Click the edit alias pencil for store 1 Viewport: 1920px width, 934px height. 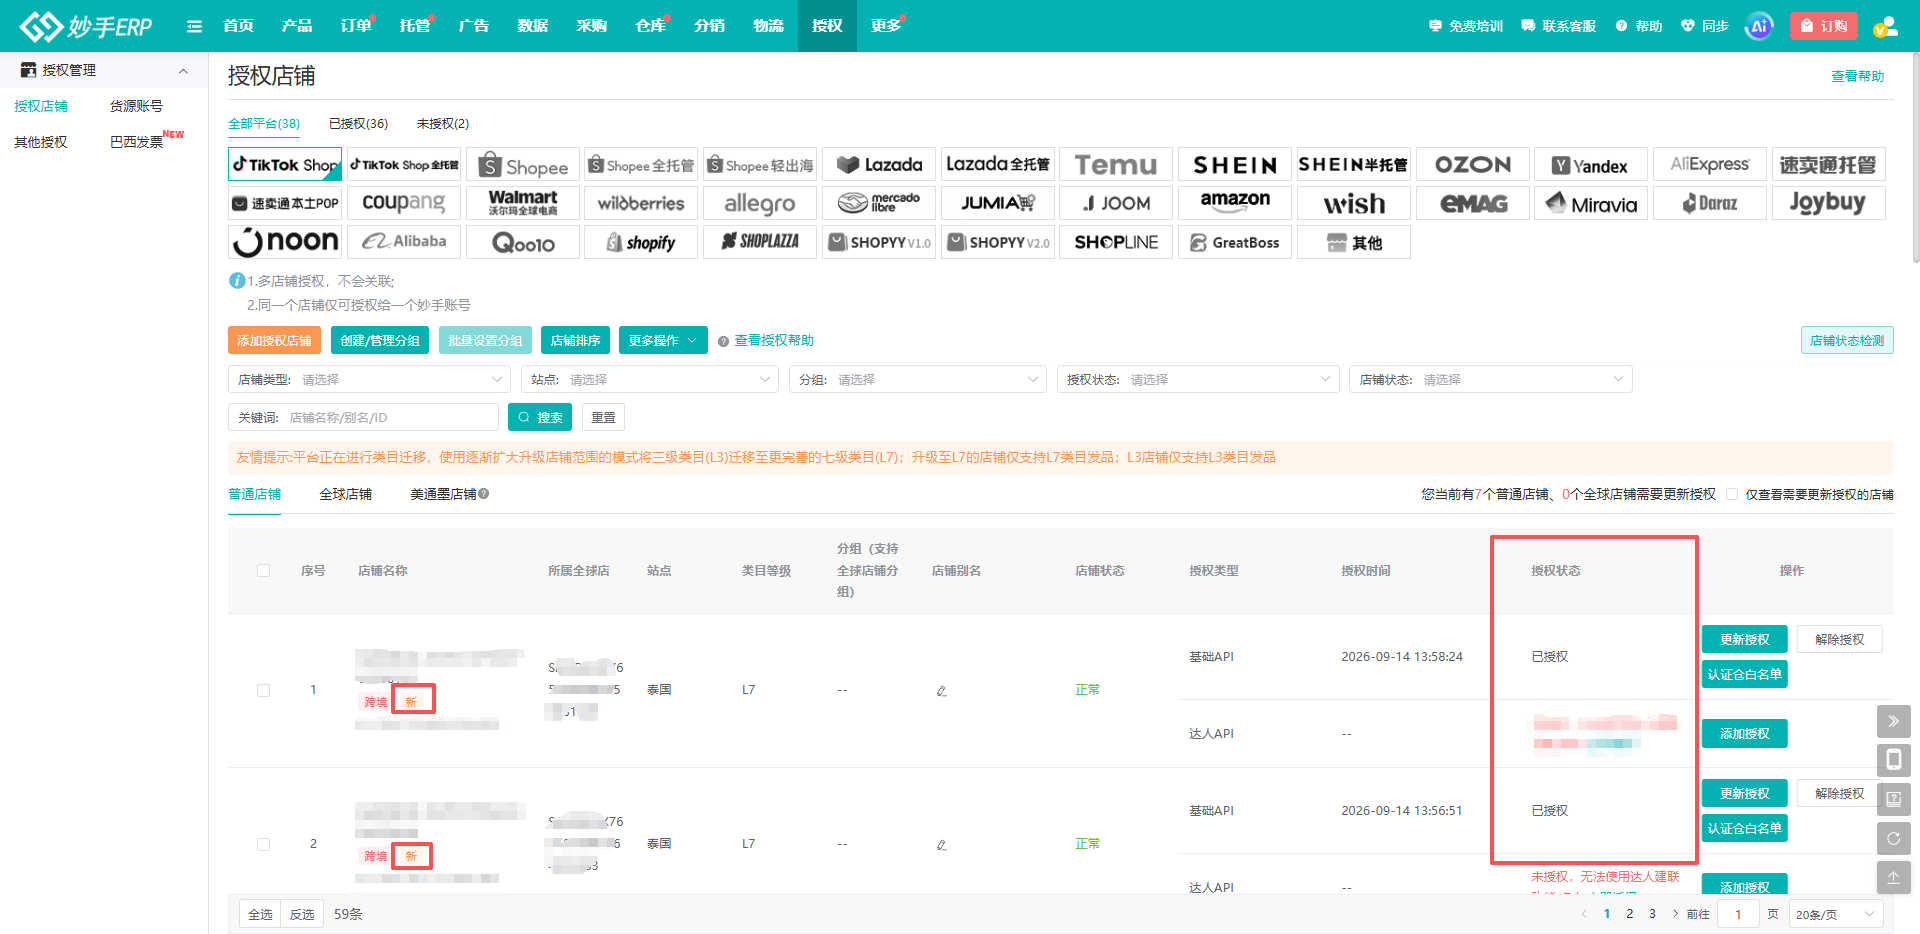pyautogui.click(x=941, y=690)
